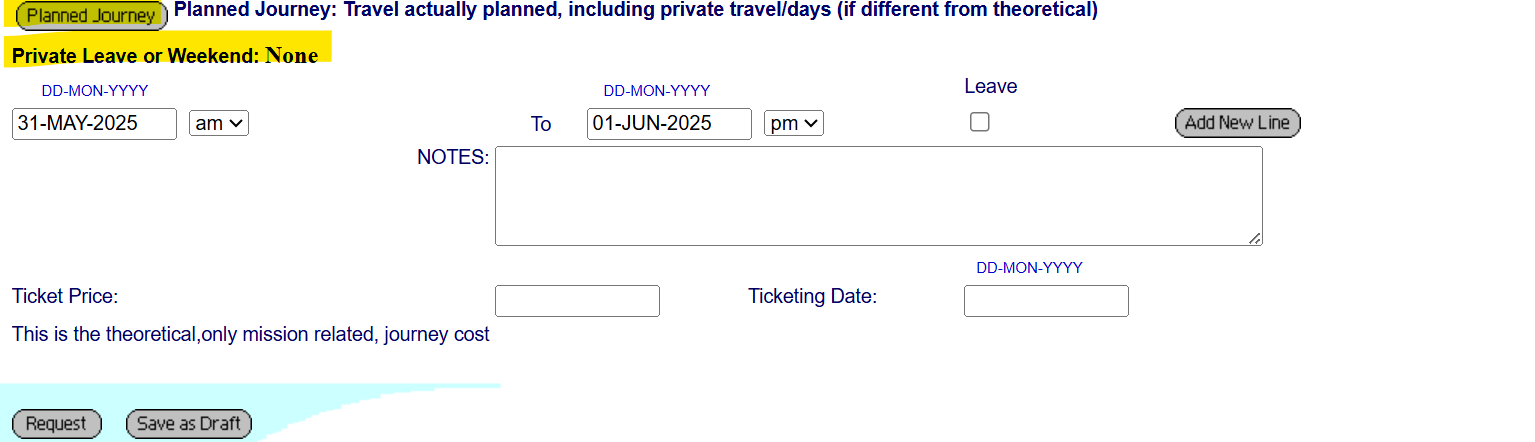Open the pm time-of-day dropdown

794,124
